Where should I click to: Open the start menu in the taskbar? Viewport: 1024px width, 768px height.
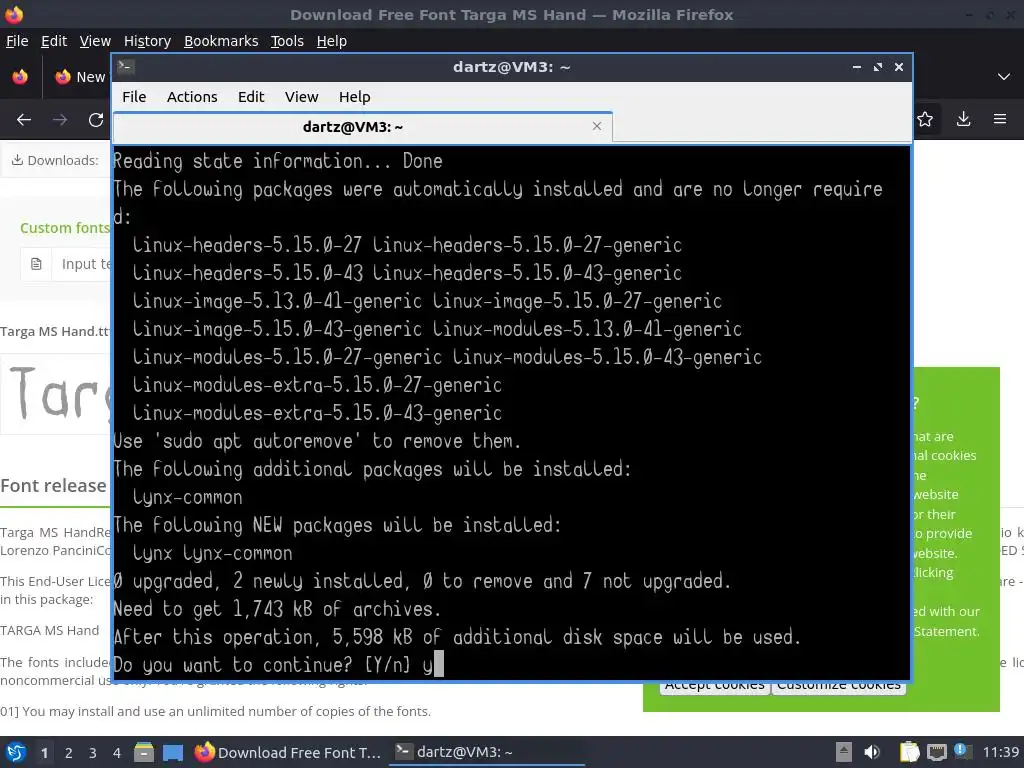[x=16, y=752]
